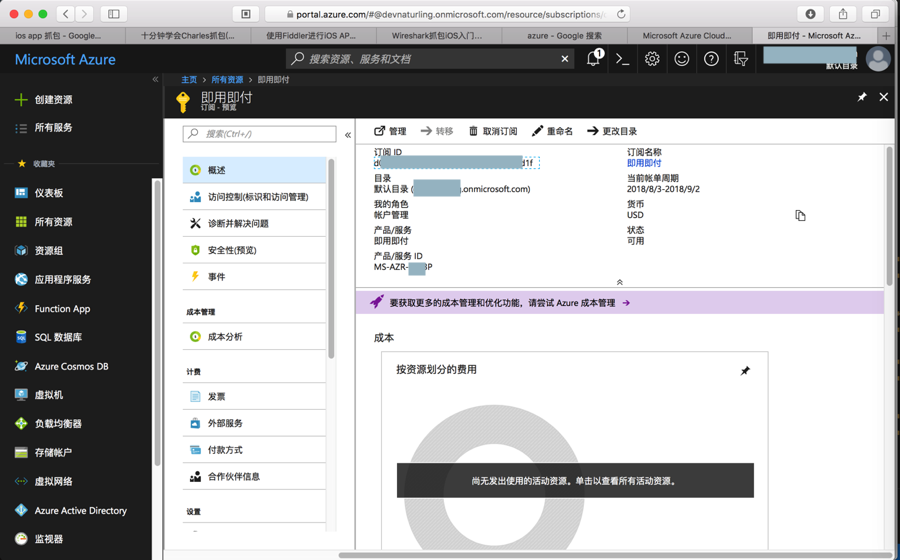Collapse the resource menu double chevron
The width and height of the screenshot is (900, 560).
pos(348,135)
